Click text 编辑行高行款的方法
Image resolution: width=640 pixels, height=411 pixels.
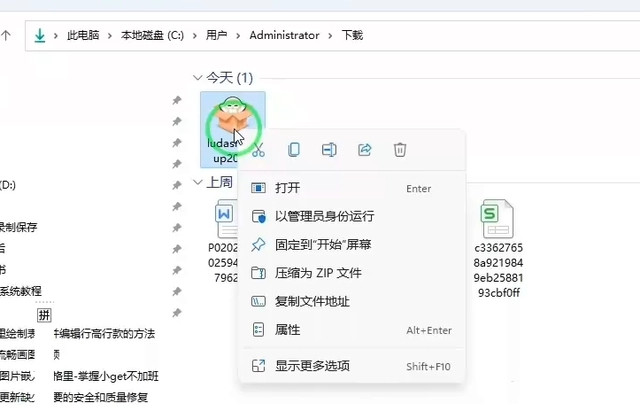(x=108, y=333)
